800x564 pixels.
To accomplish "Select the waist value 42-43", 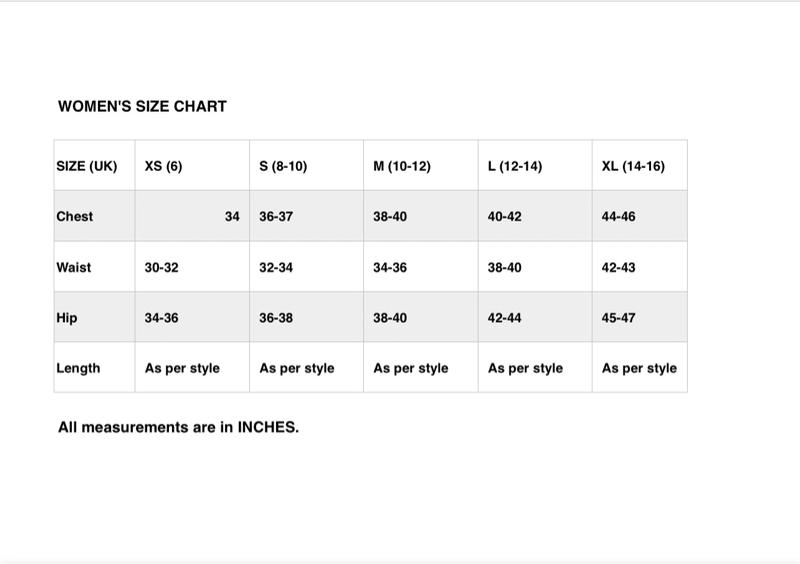I will pos(618,267).
